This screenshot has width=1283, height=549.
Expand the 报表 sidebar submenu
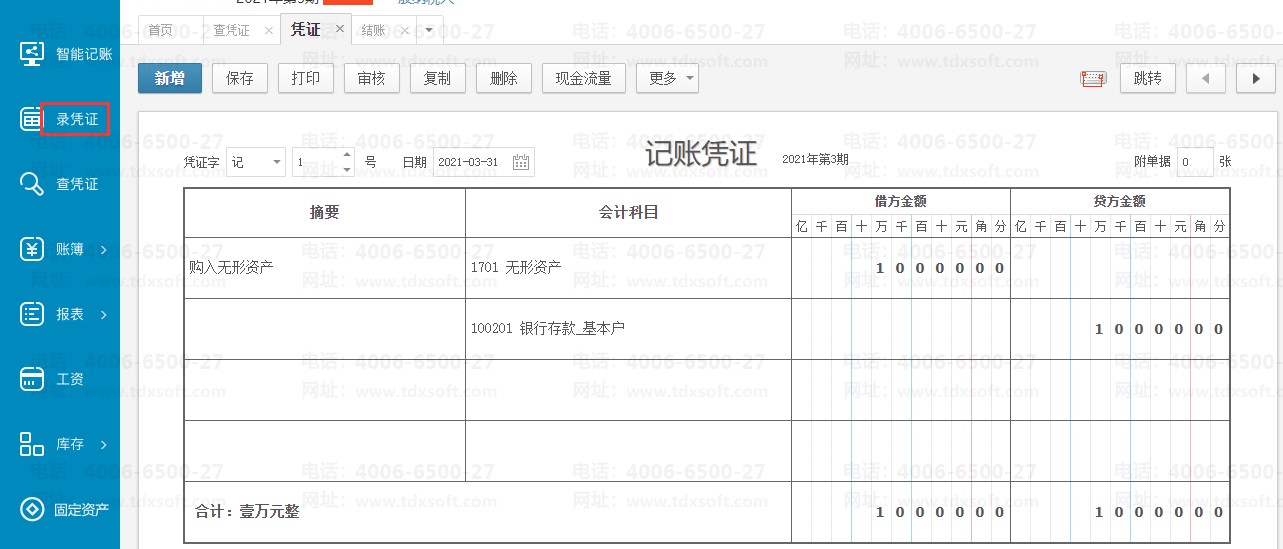click(104, 315)
